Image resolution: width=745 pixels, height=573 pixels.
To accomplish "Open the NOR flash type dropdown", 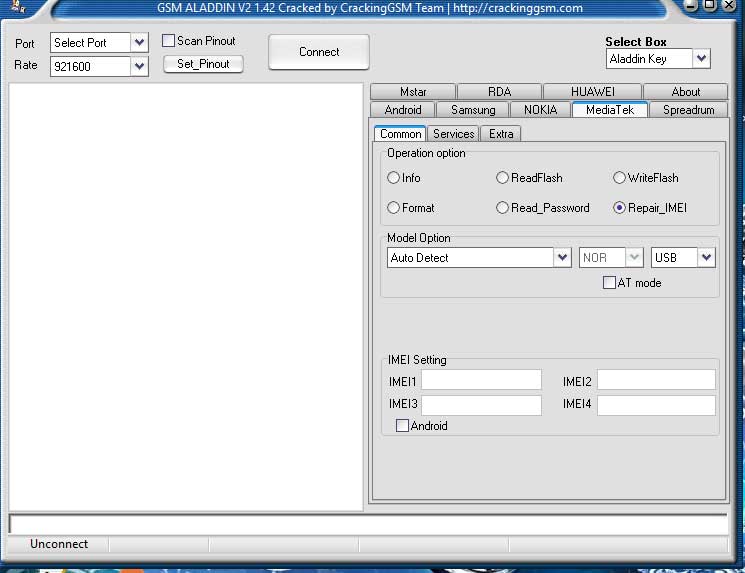I will [634, 258].
